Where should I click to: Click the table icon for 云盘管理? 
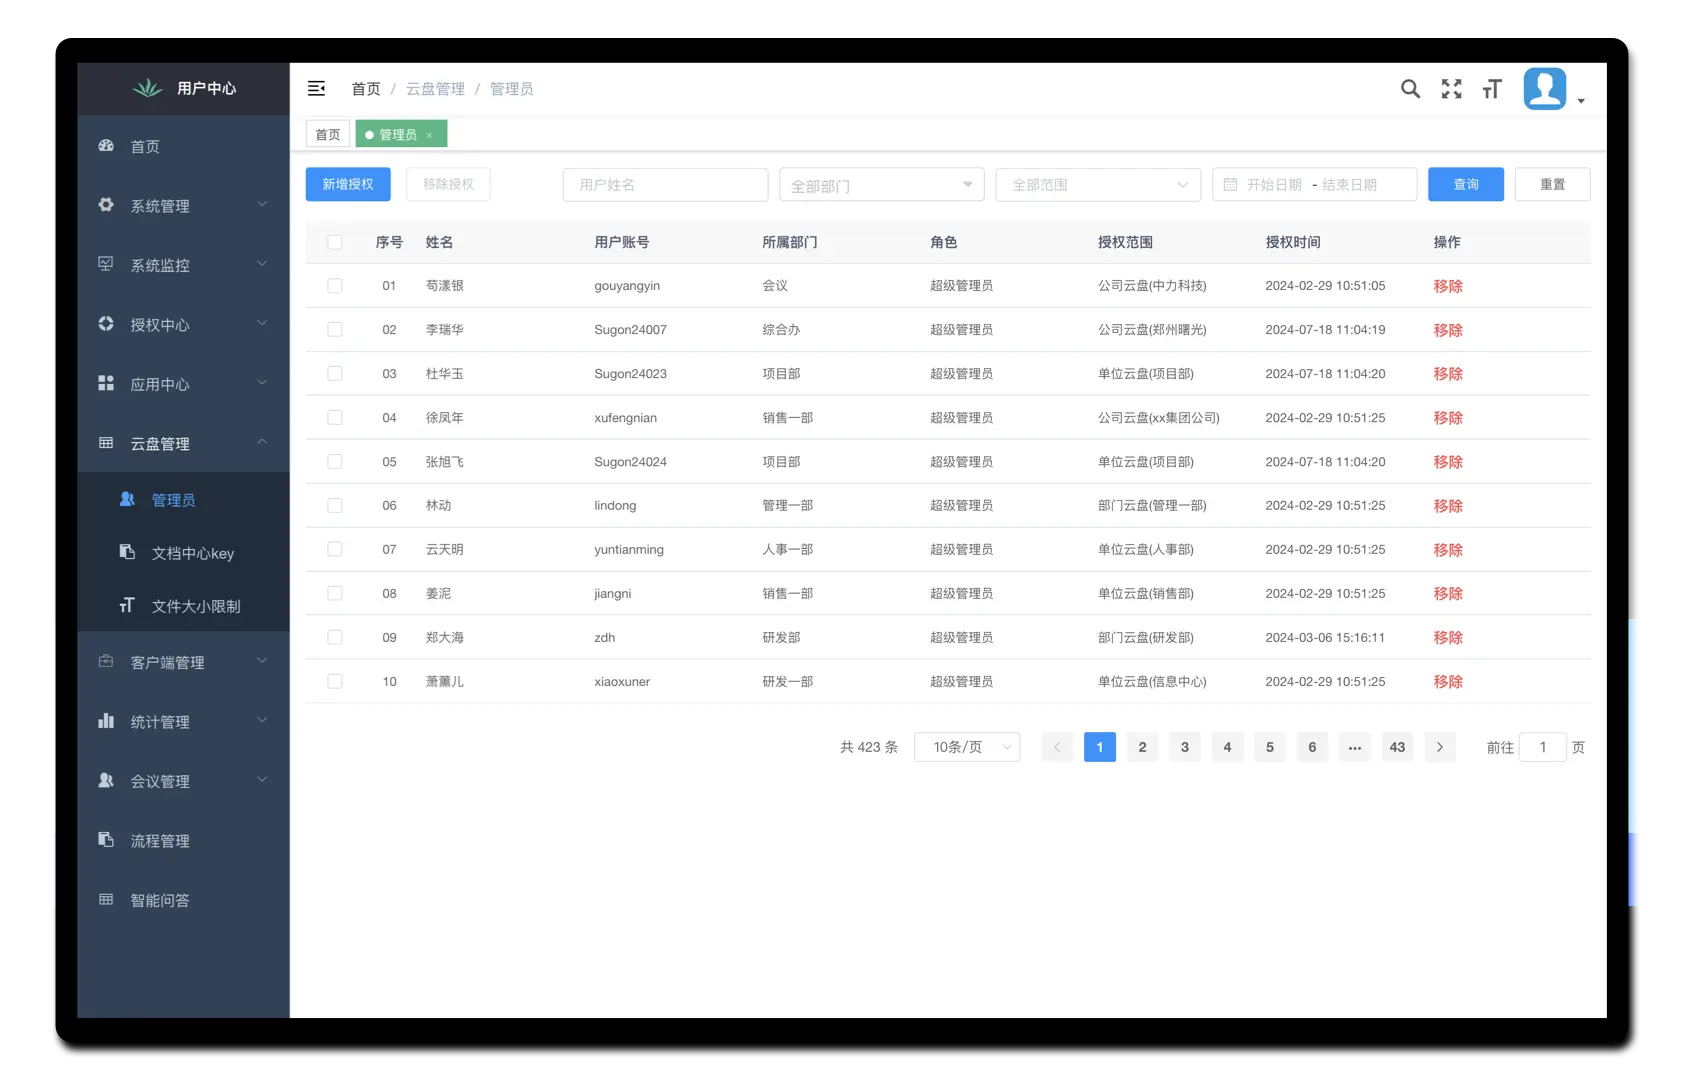(x=106, y=443)
